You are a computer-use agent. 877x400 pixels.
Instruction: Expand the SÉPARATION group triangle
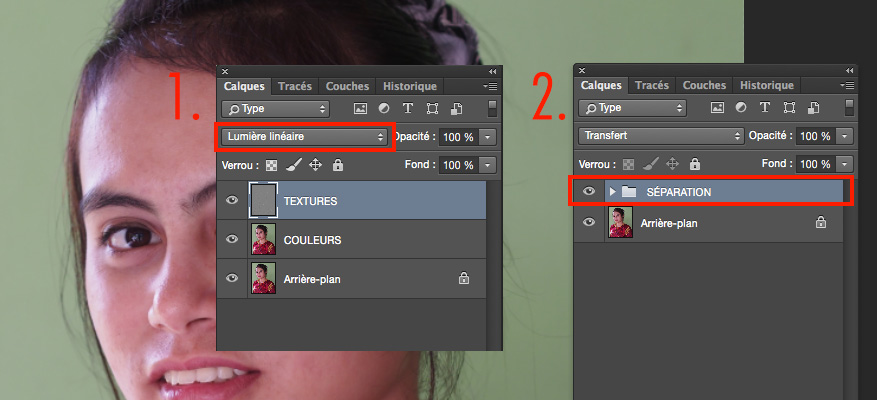pos(612,192)
